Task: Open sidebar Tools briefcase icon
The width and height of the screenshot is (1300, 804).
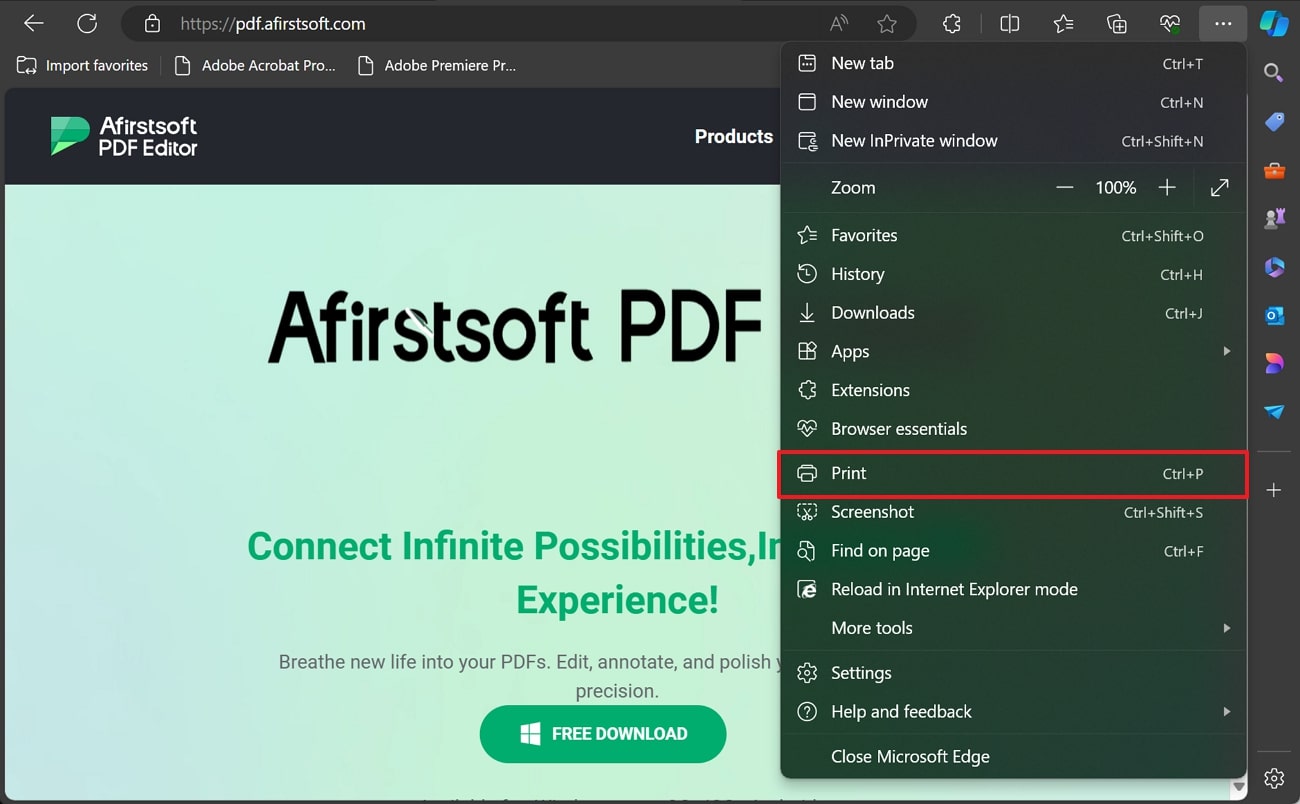Action: [x=1274, y=170]
